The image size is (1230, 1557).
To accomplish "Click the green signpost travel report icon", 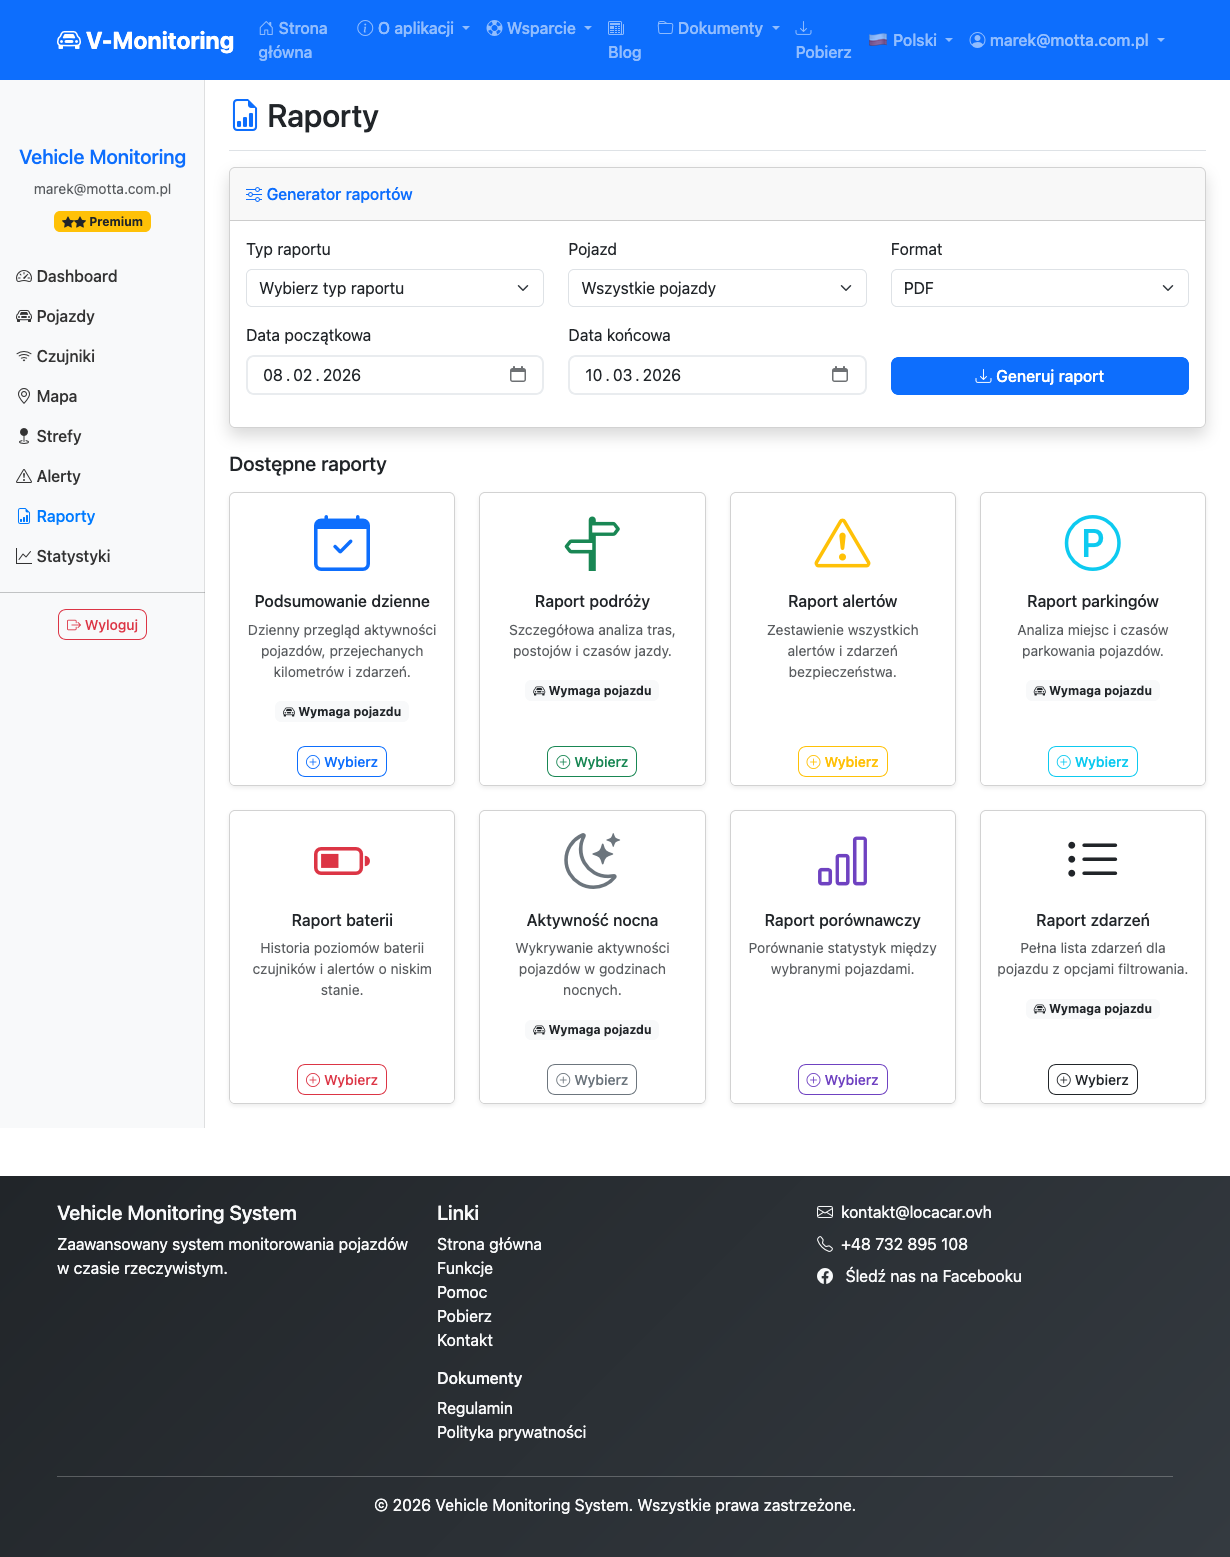I will 592,544.
